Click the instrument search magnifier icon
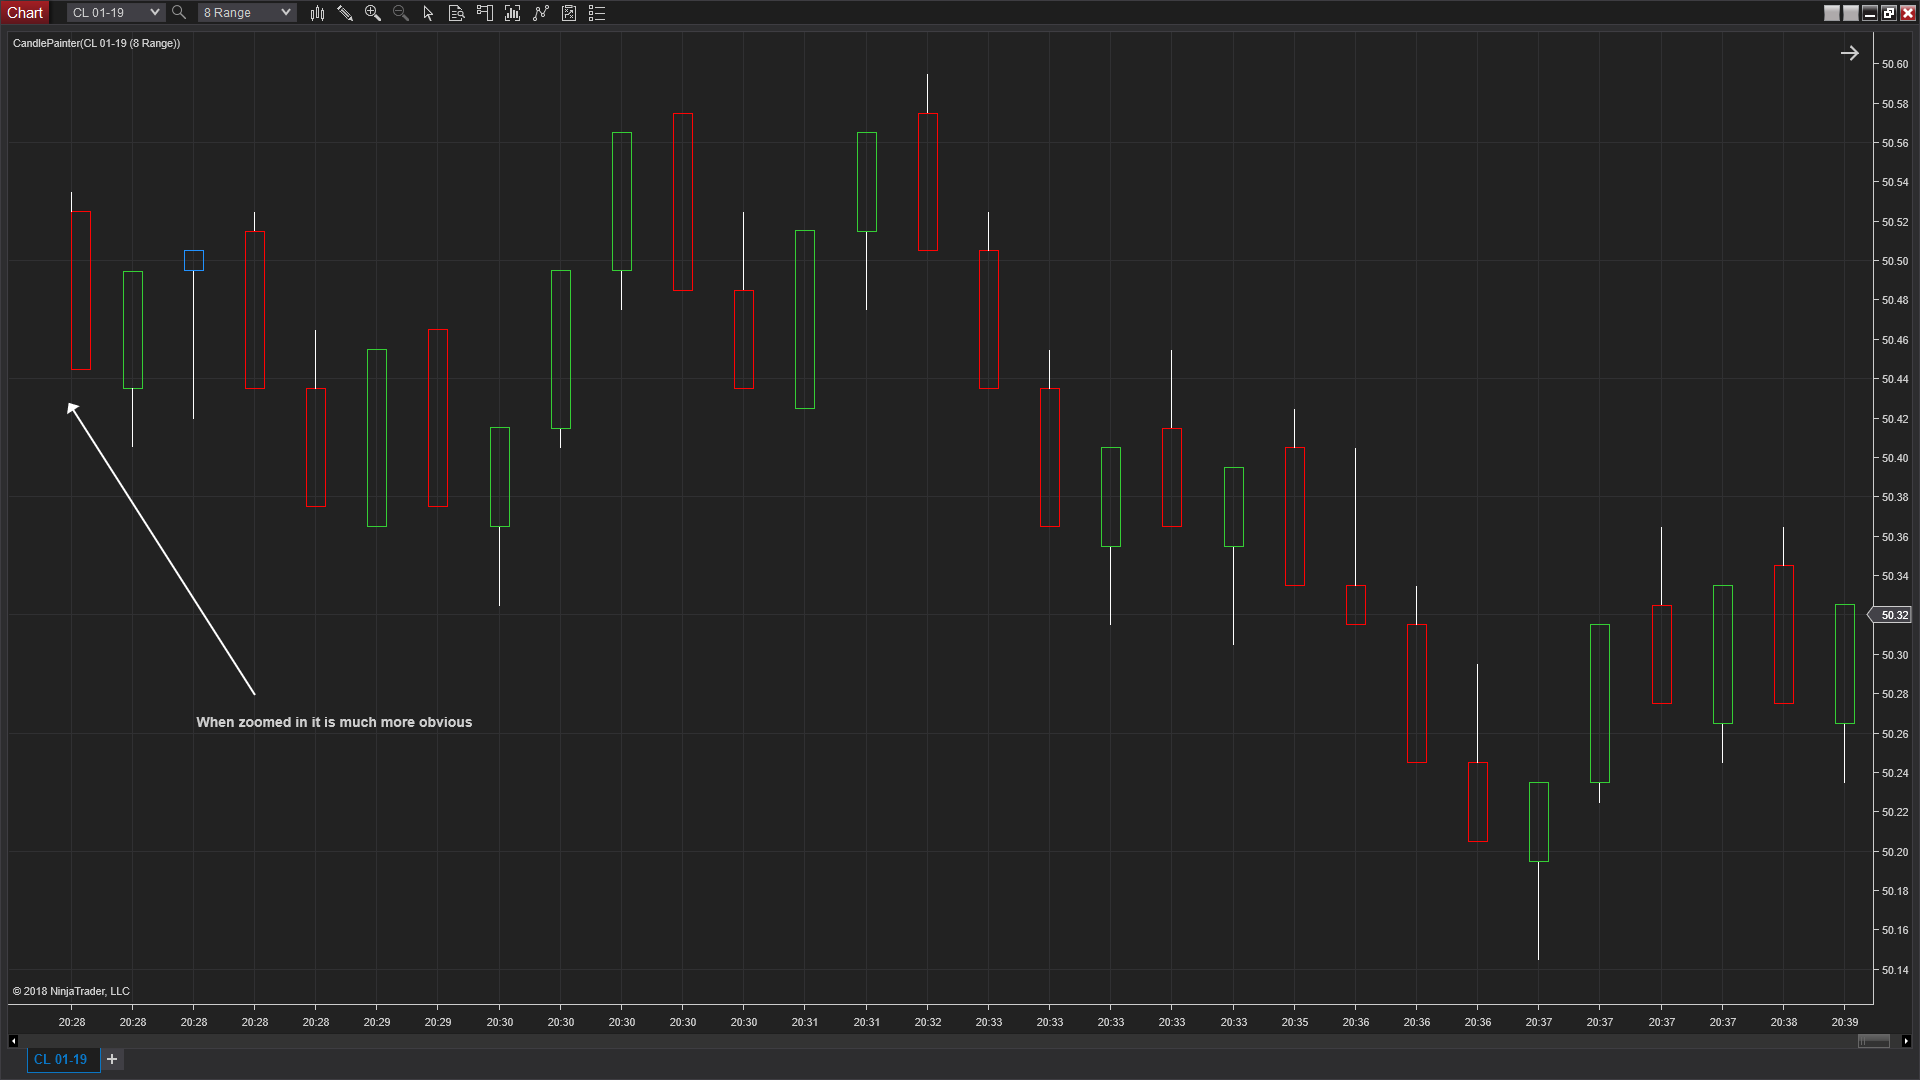1920x1080 pixels. coord(179,13)
